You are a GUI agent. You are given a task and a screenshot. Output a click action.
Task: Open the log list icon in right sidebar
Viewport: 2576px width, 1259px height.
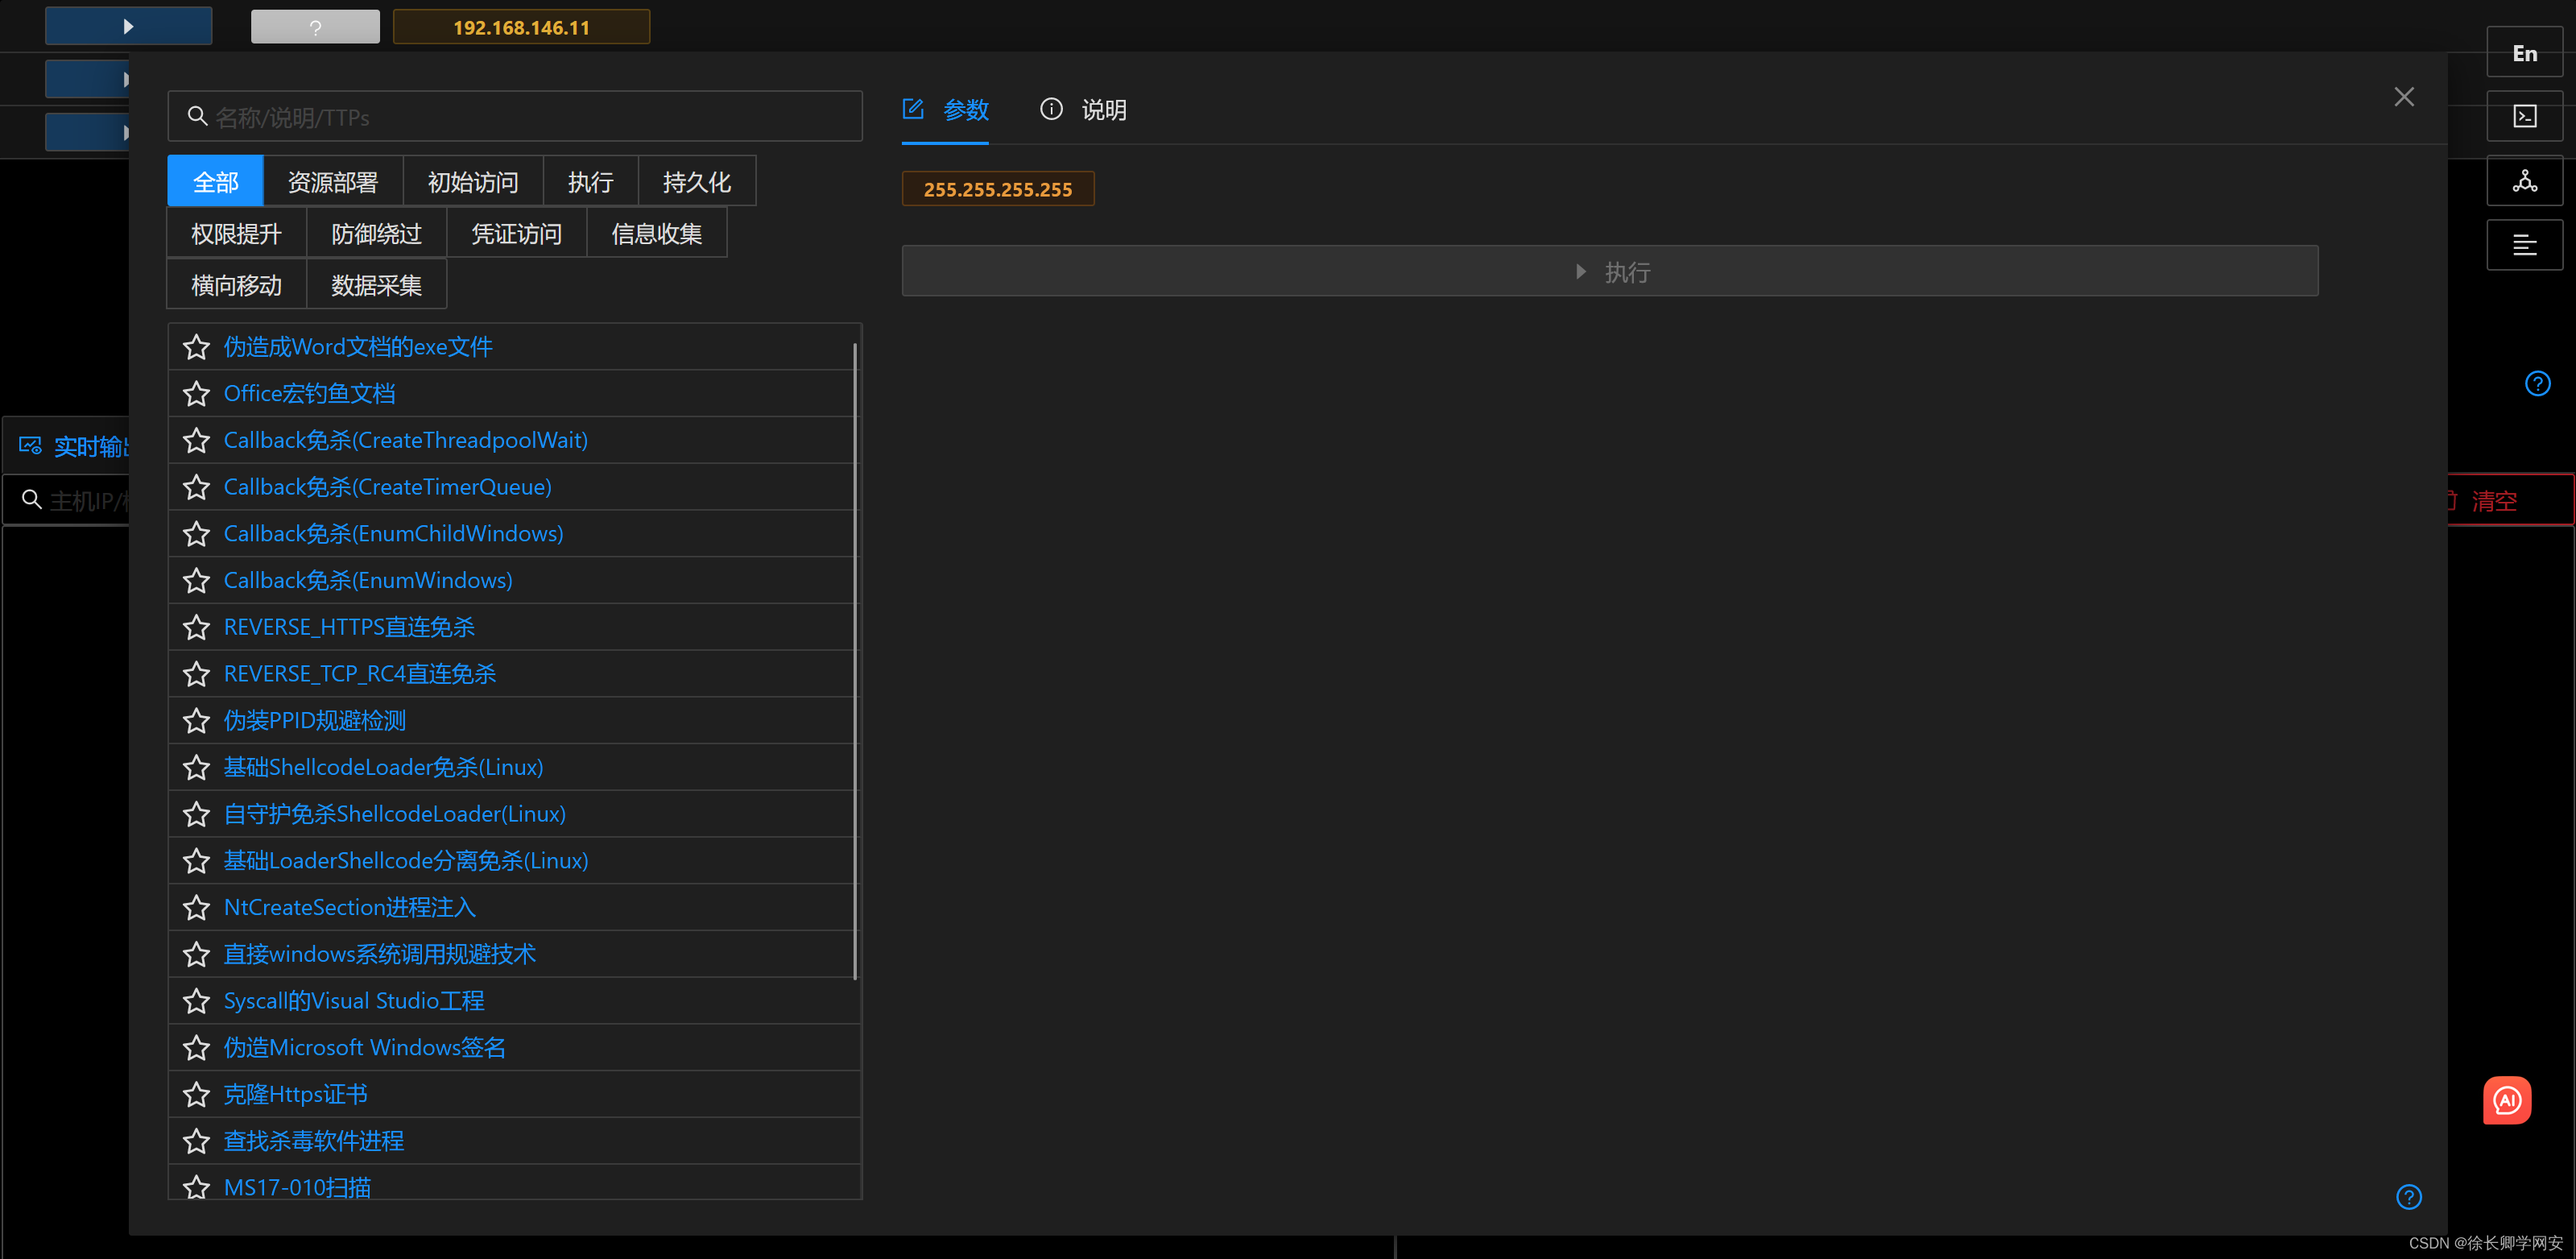(x=2524, y=245)
